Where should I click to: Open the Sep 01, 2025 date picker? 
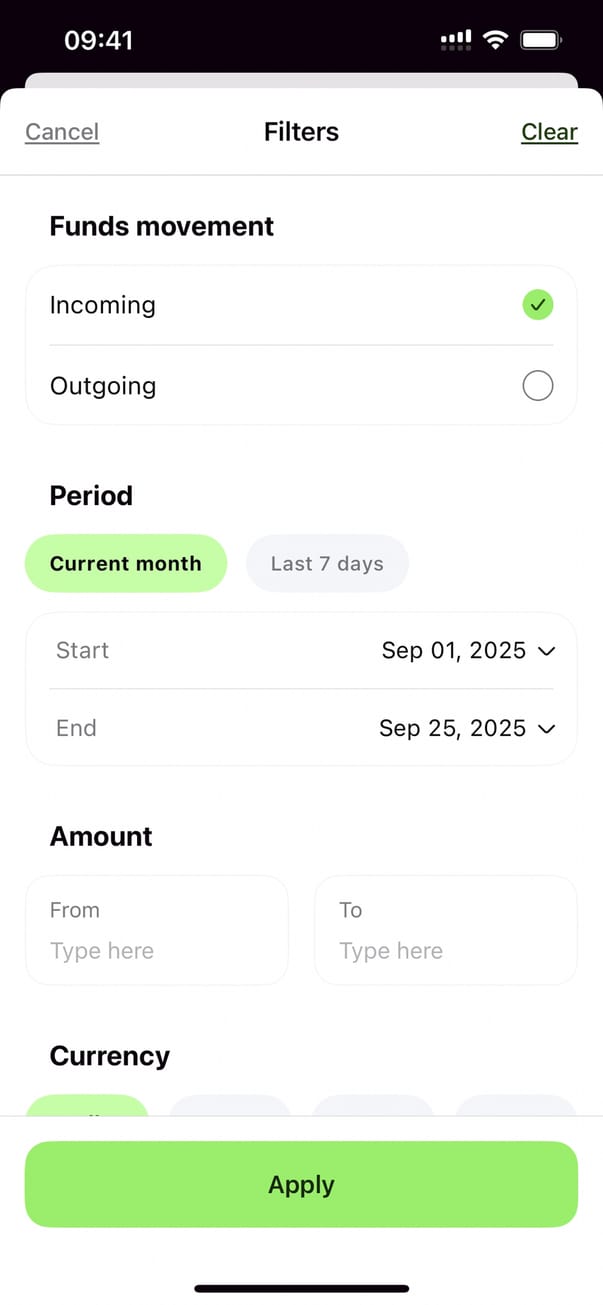click(x=454, y=651)
